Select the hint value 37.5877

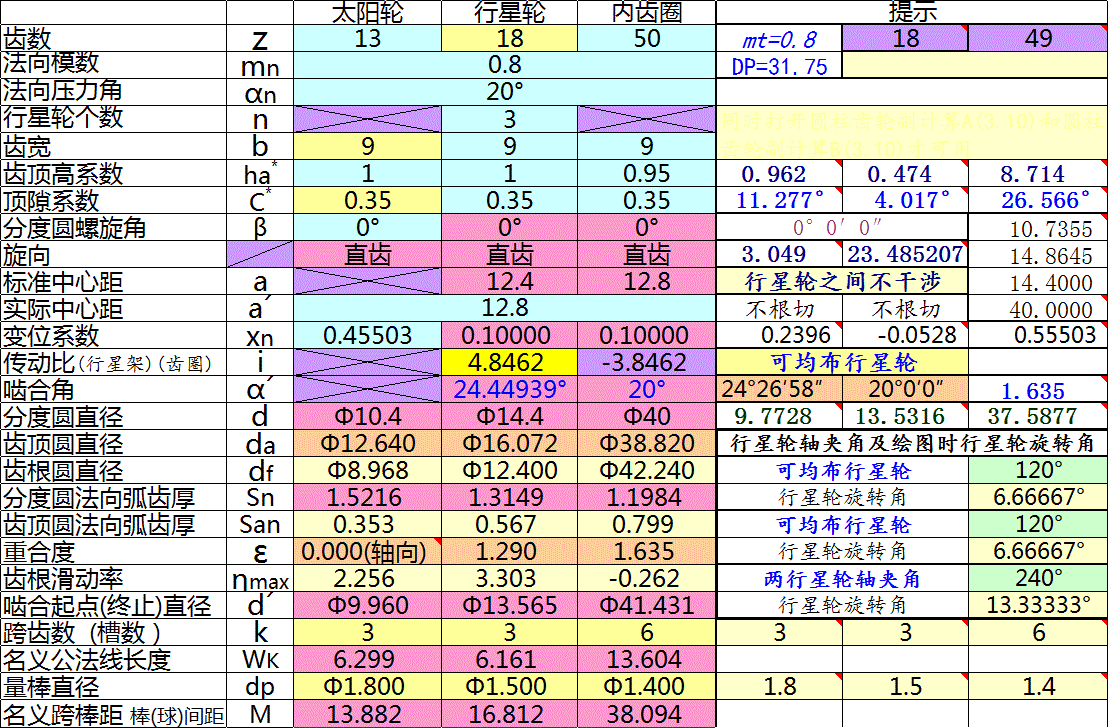tap(1038, 416)
